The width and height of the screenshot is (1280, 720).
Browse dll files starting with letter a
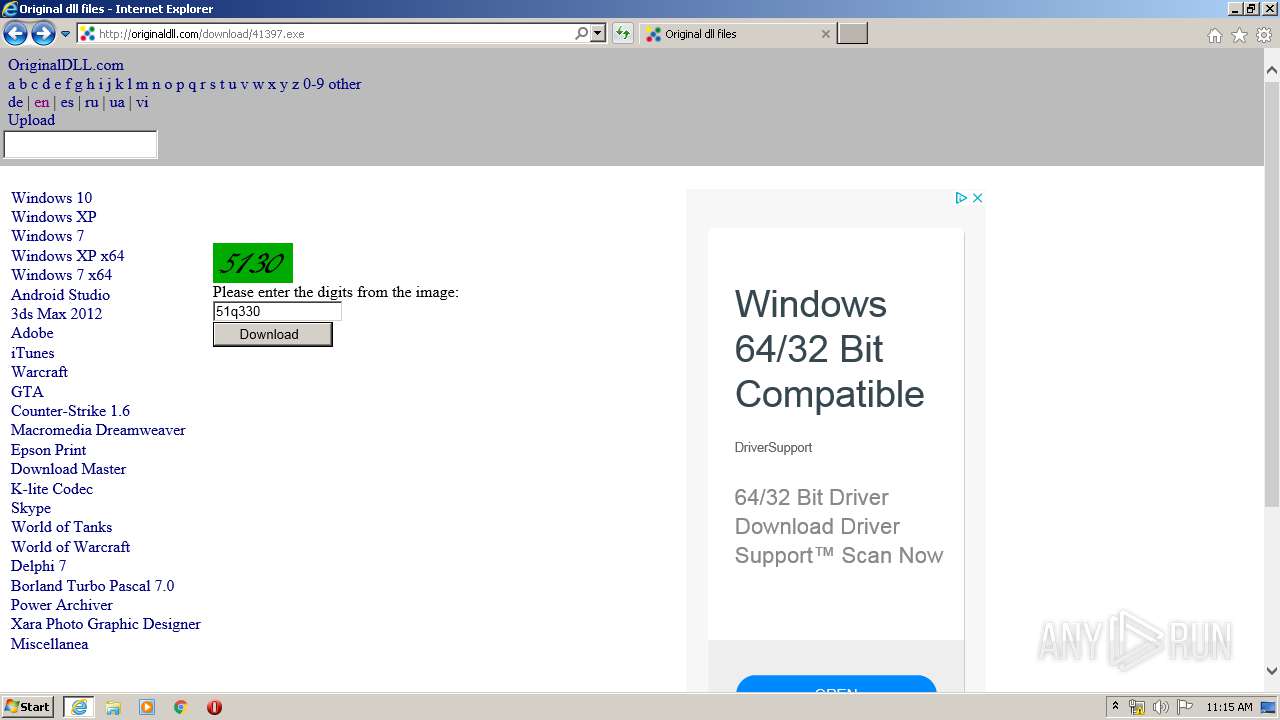click(x=12, y=84)
